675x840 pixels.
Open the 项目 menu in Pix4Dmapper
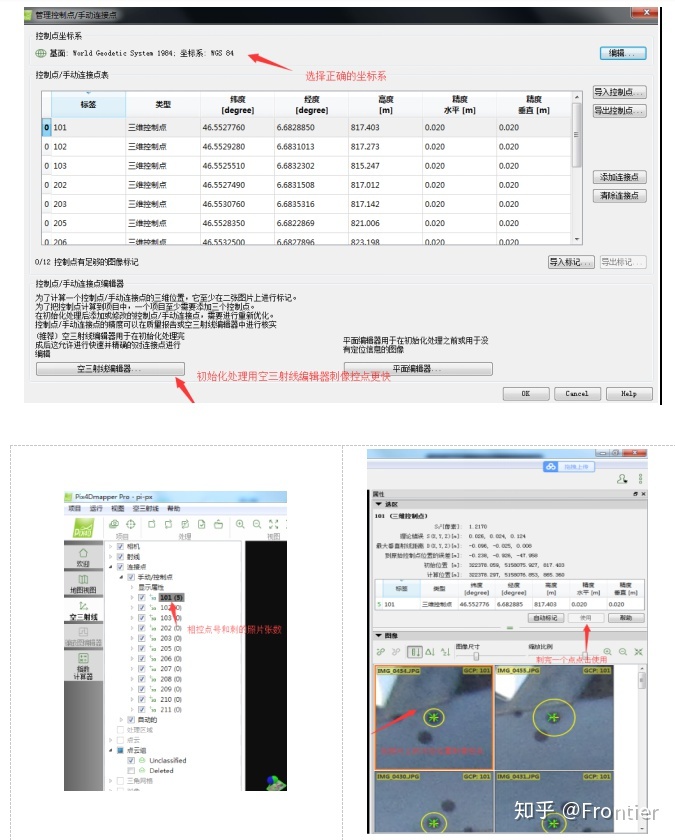pyautogui.click(x=74, y=508)
